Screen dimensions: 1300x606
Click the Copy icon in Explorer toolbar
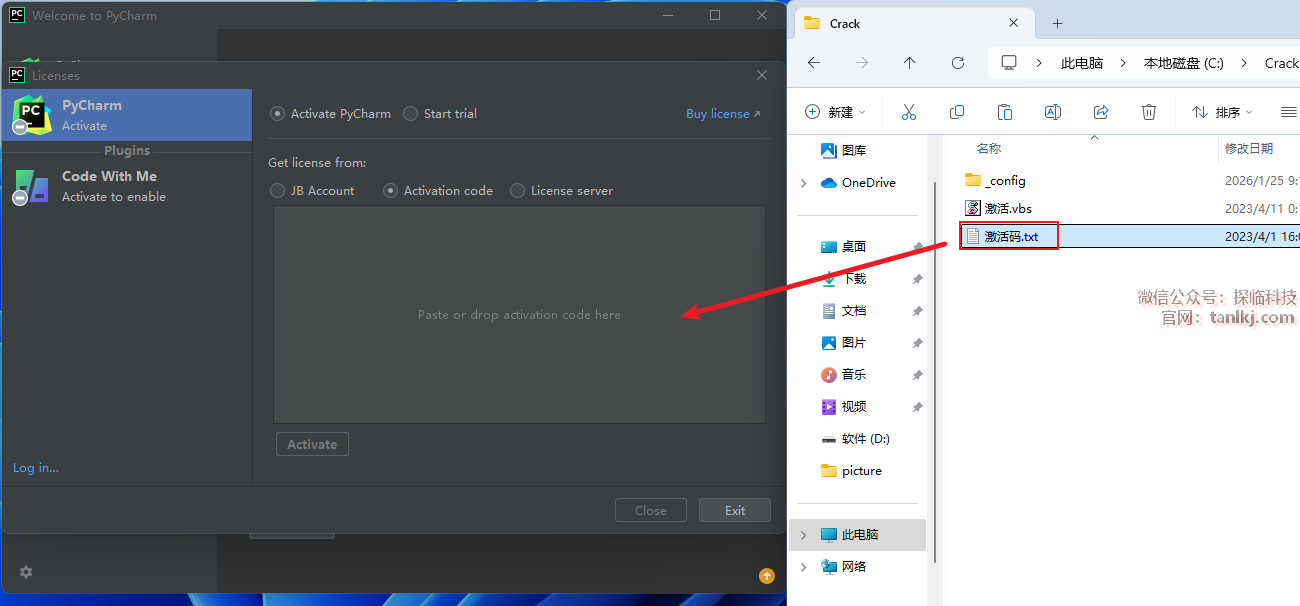[x=957, y=112]
